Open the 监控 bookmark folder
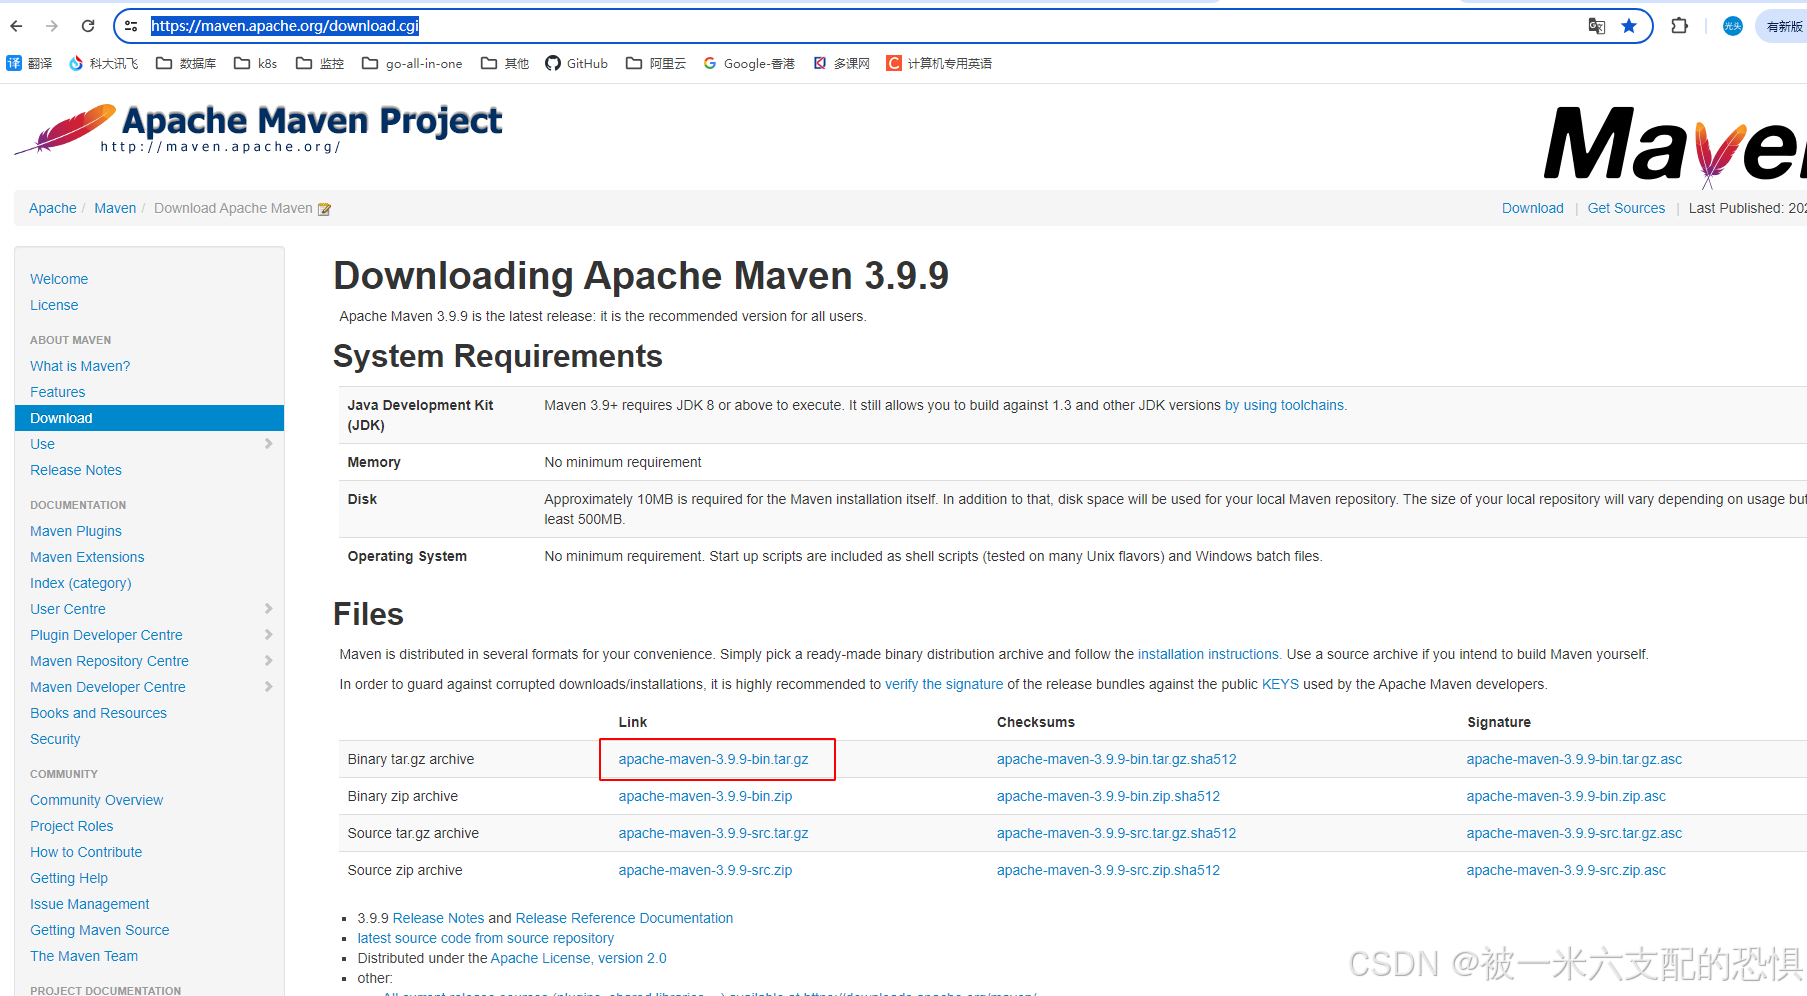 coord(320,63)
